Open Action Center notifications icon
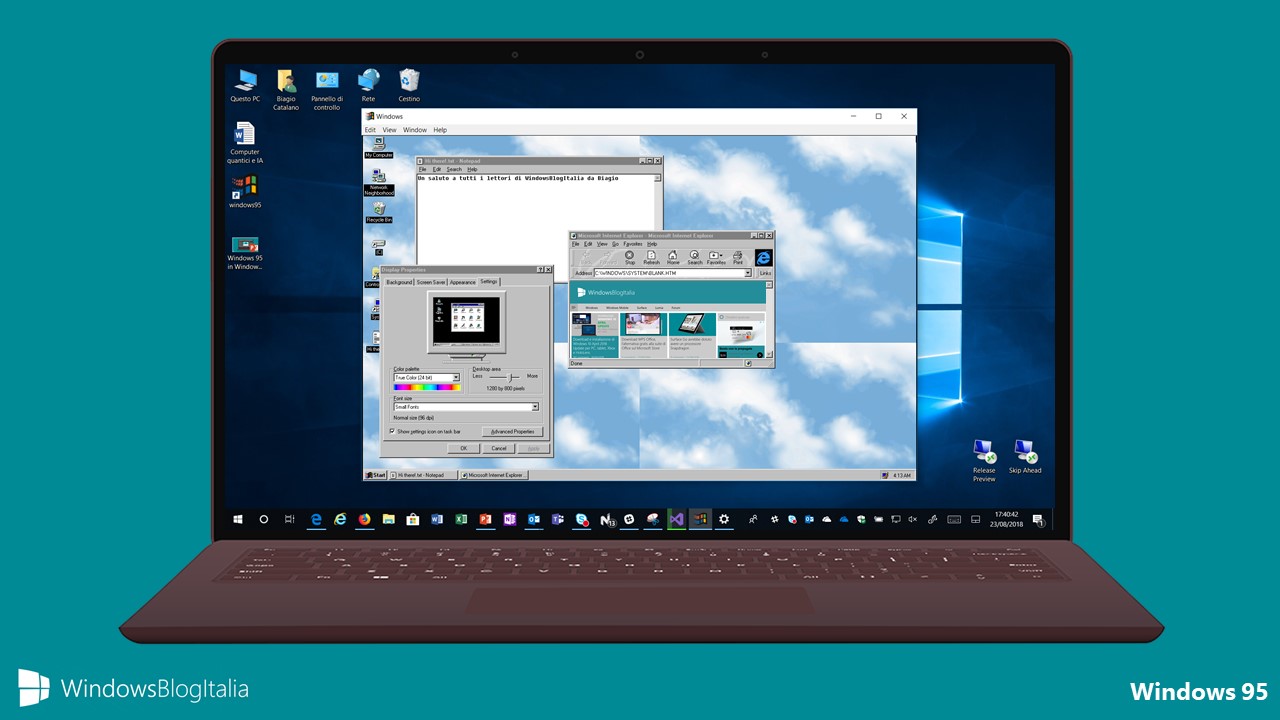This screenshot has height=720, width=1280. point(1038,520)
